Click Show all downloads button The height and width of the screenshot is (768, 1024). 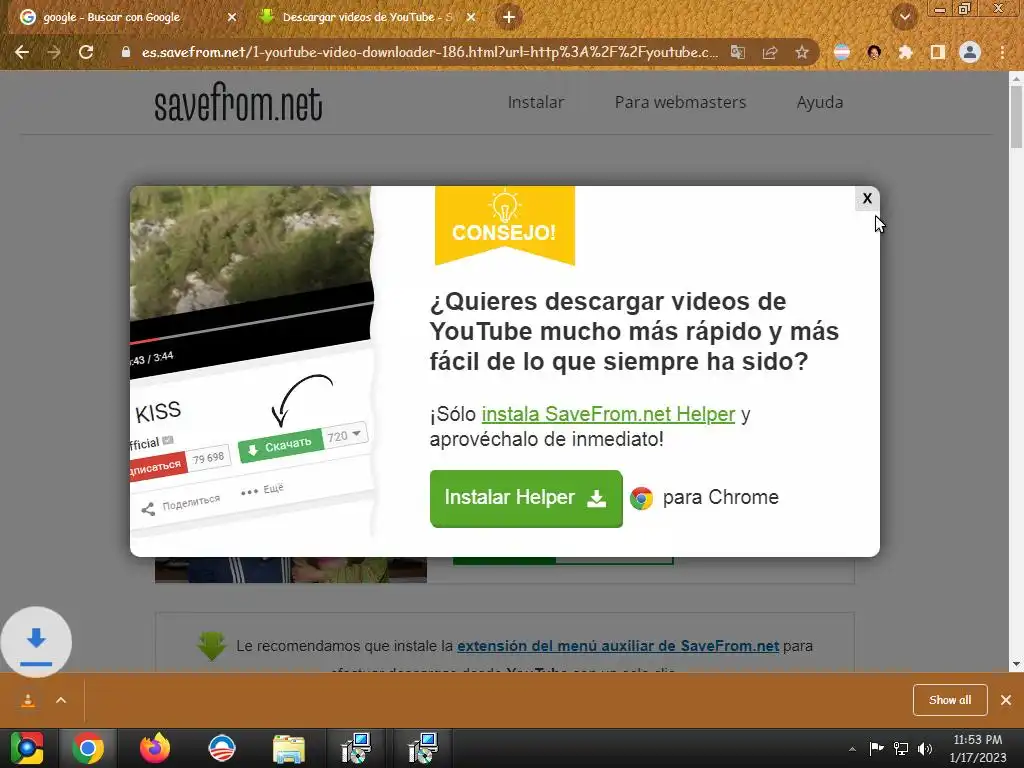coord(950,700)
